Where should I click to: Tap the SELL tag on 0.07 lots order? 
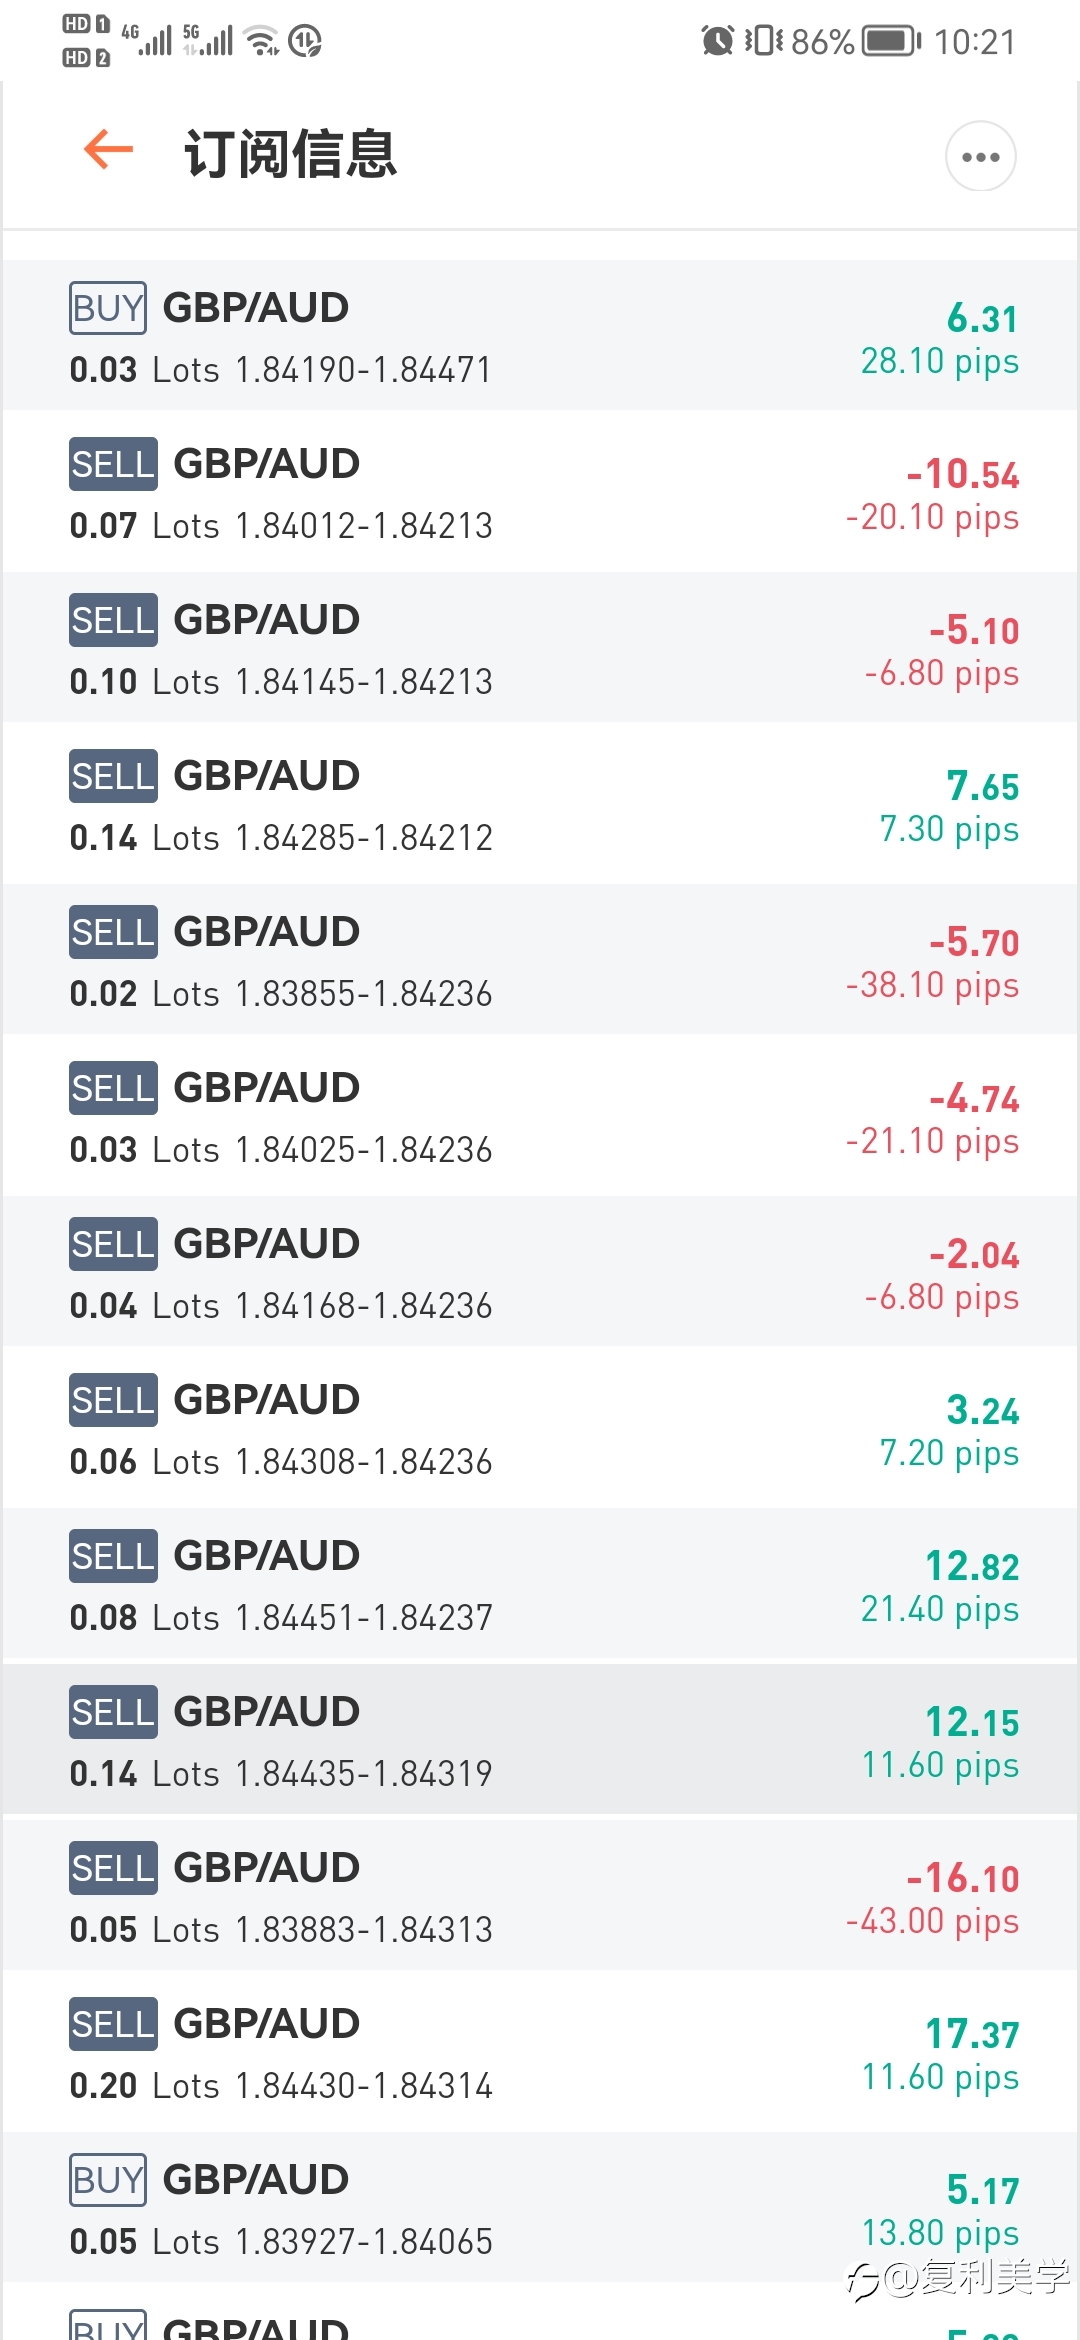click(x=113, y=464)
